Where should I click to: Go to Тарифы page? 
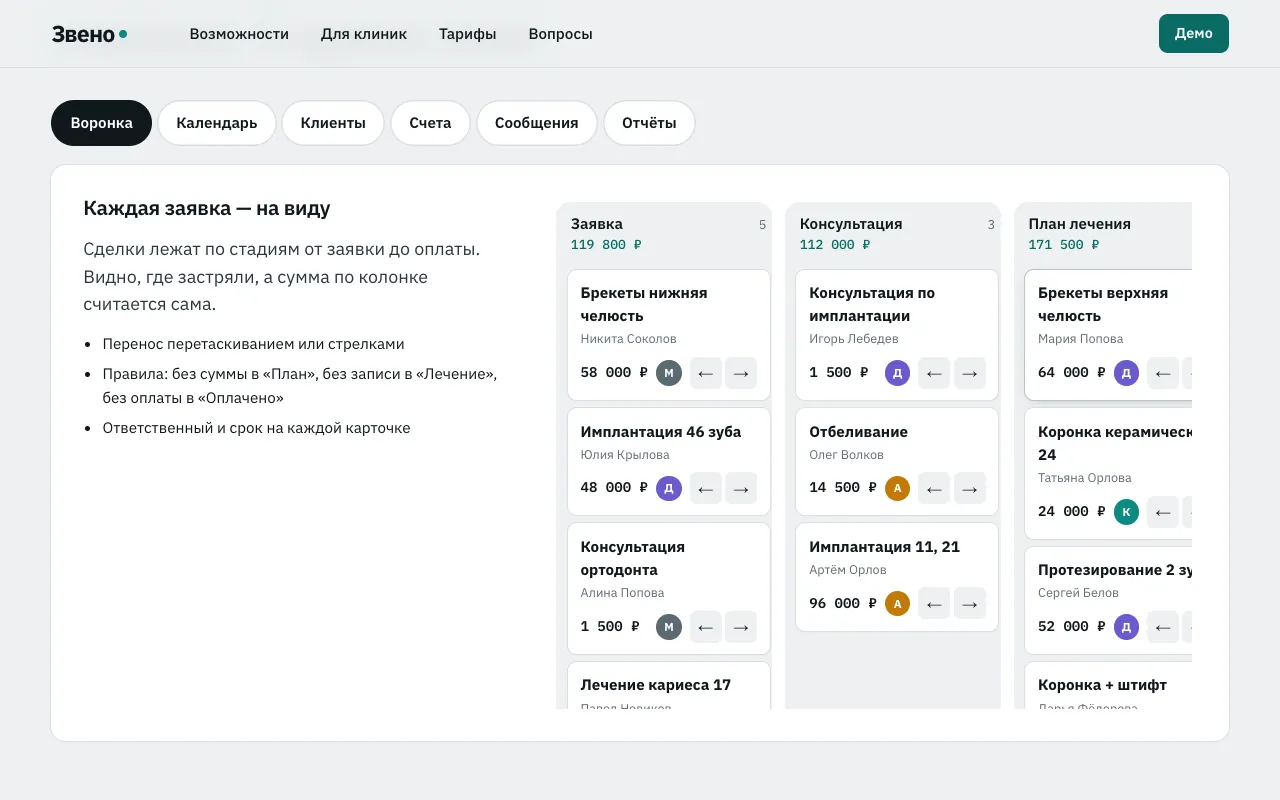[x=467, y=34]
